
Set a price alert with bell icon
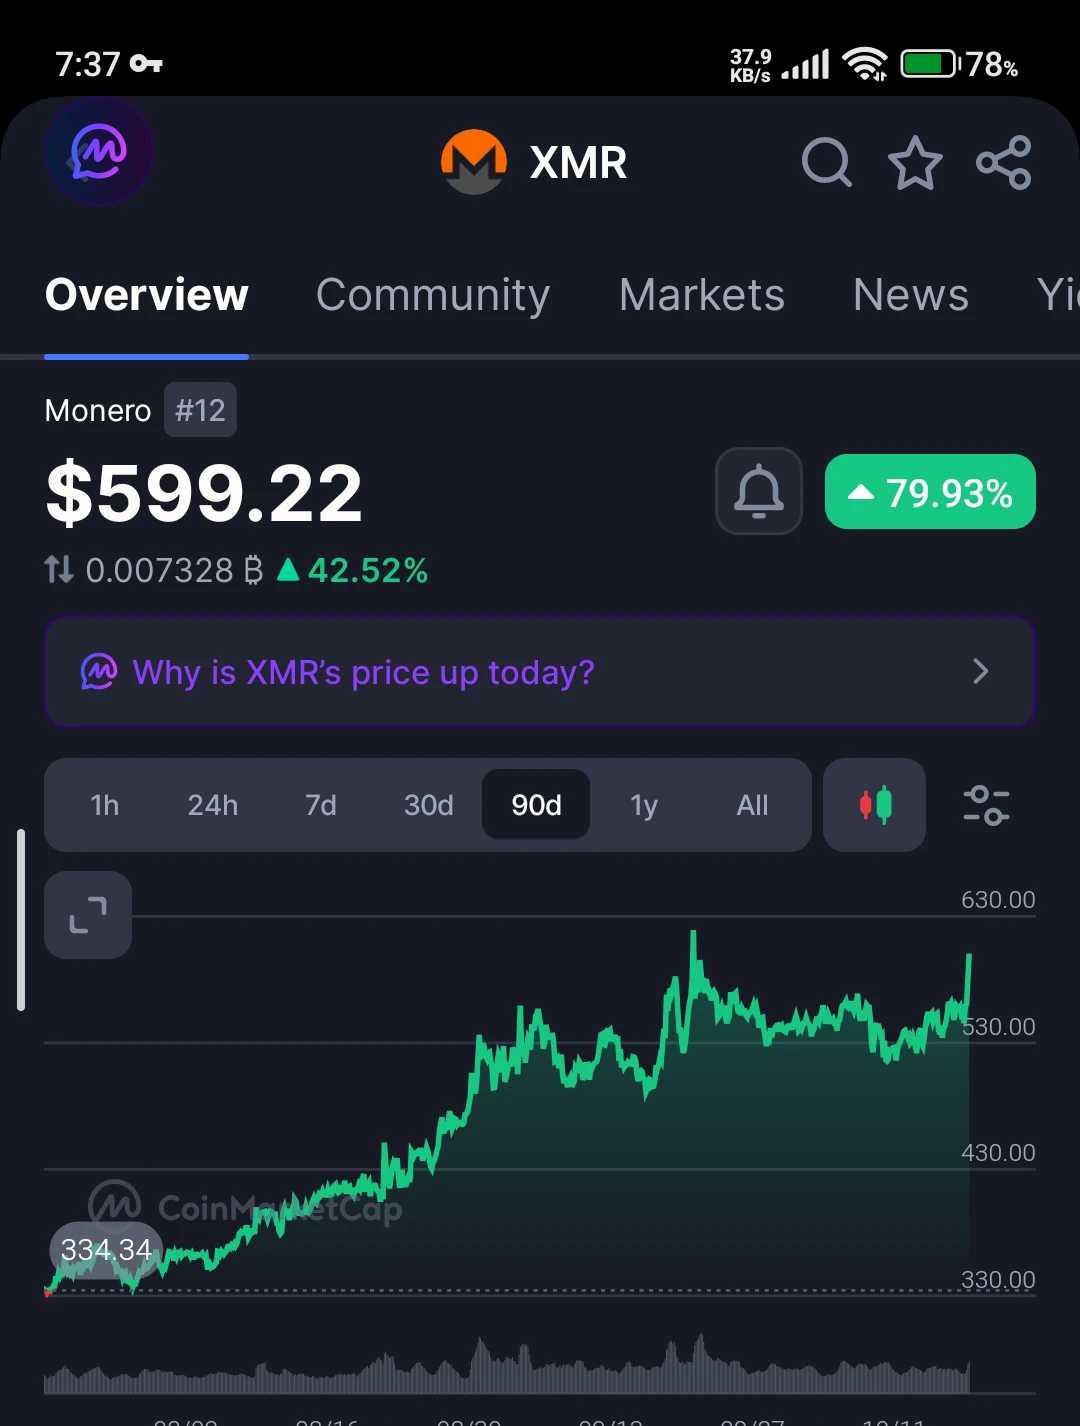pyautogui.click(x=759, y=491)
